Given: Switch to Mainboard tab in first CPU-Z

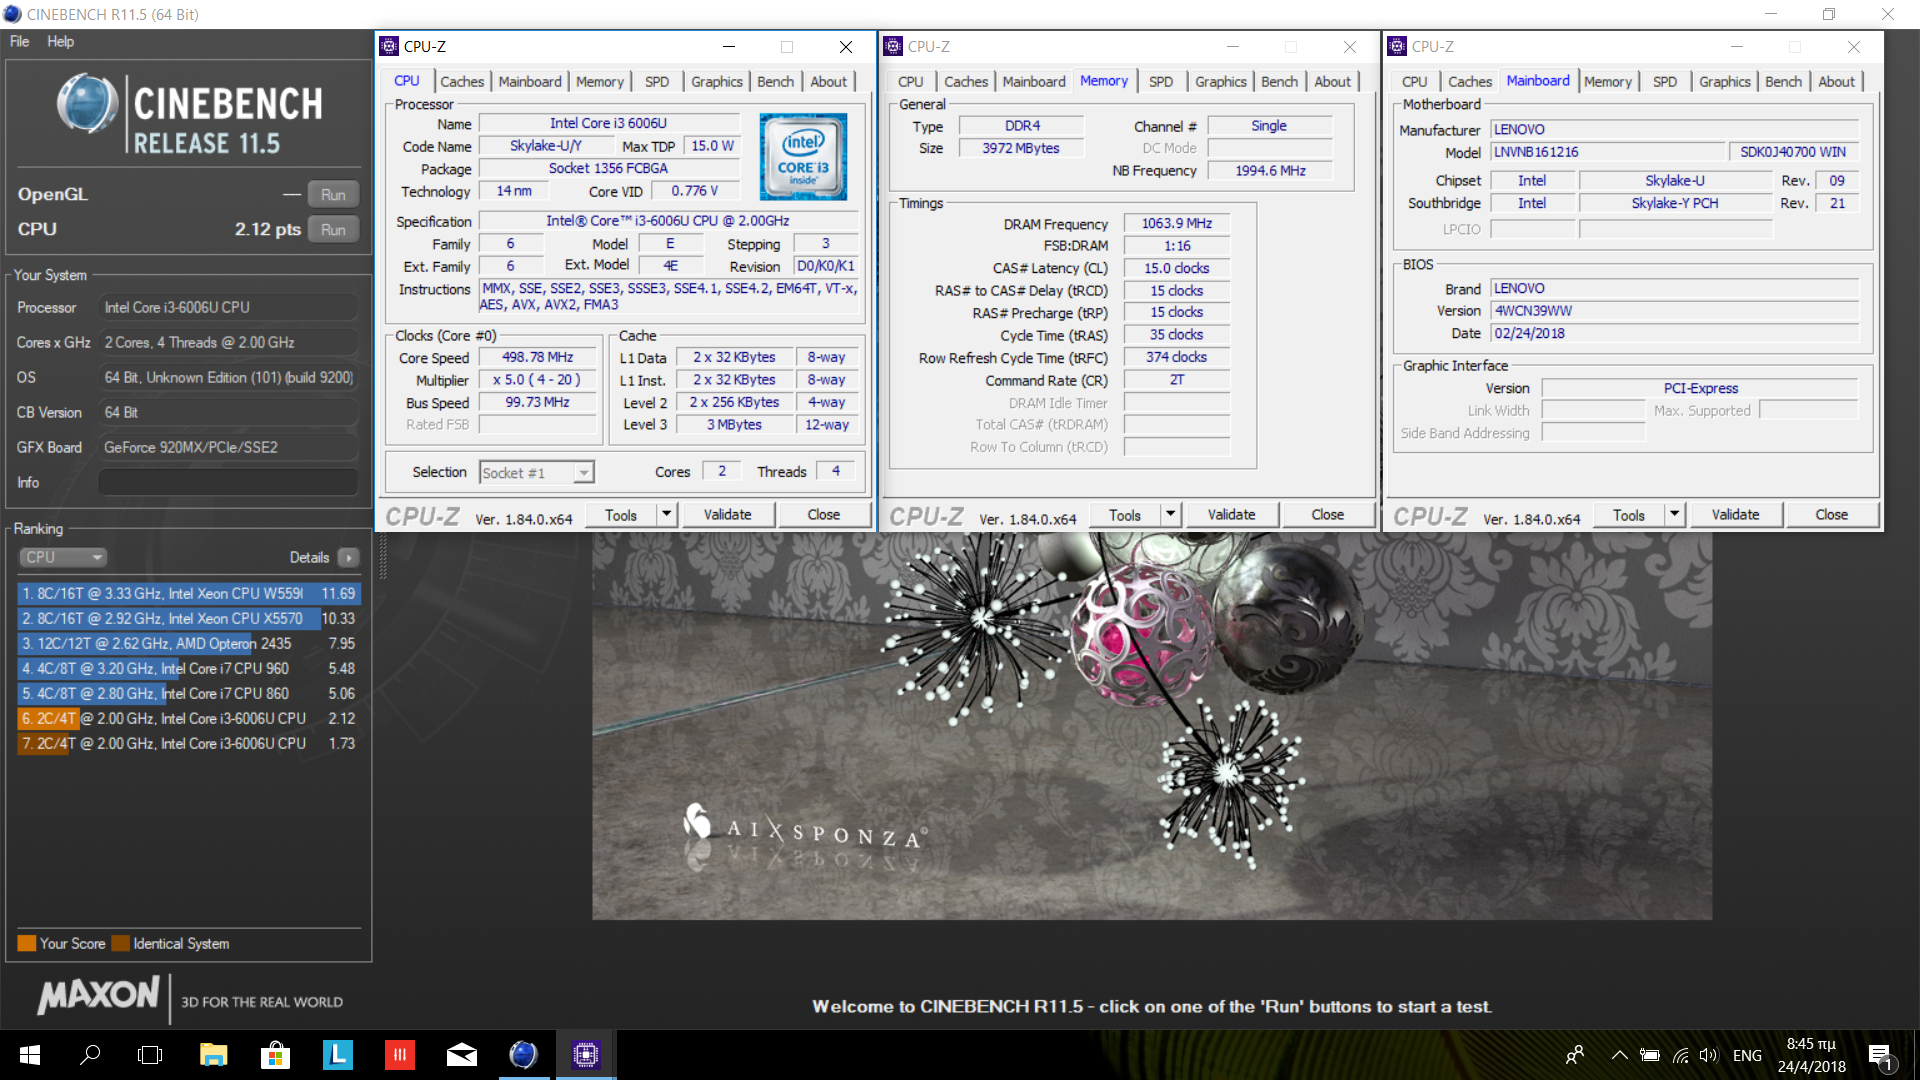Looking at the screenshot, I should pos(530,82).
